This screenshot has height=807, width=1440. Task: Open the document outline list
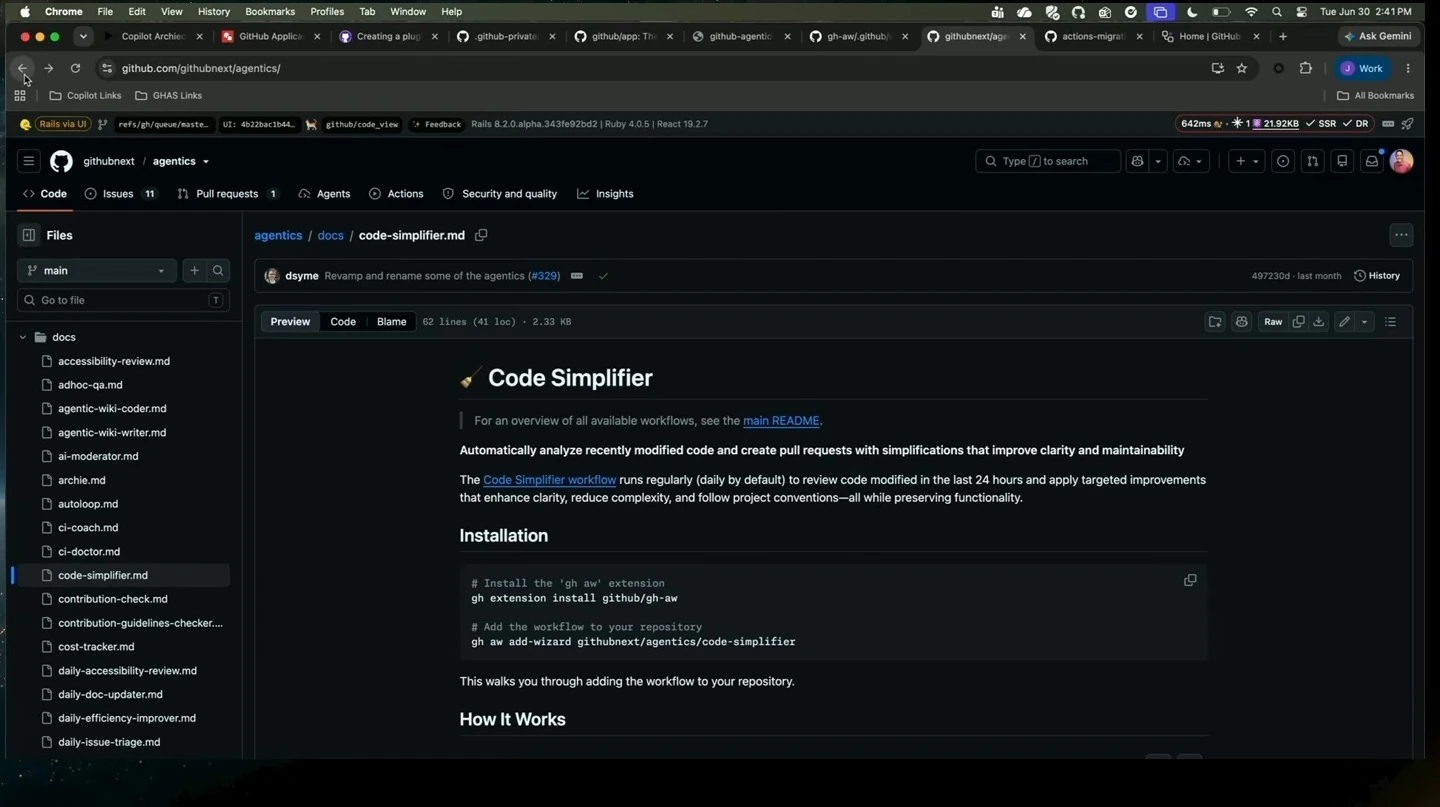coord(1391,322)
